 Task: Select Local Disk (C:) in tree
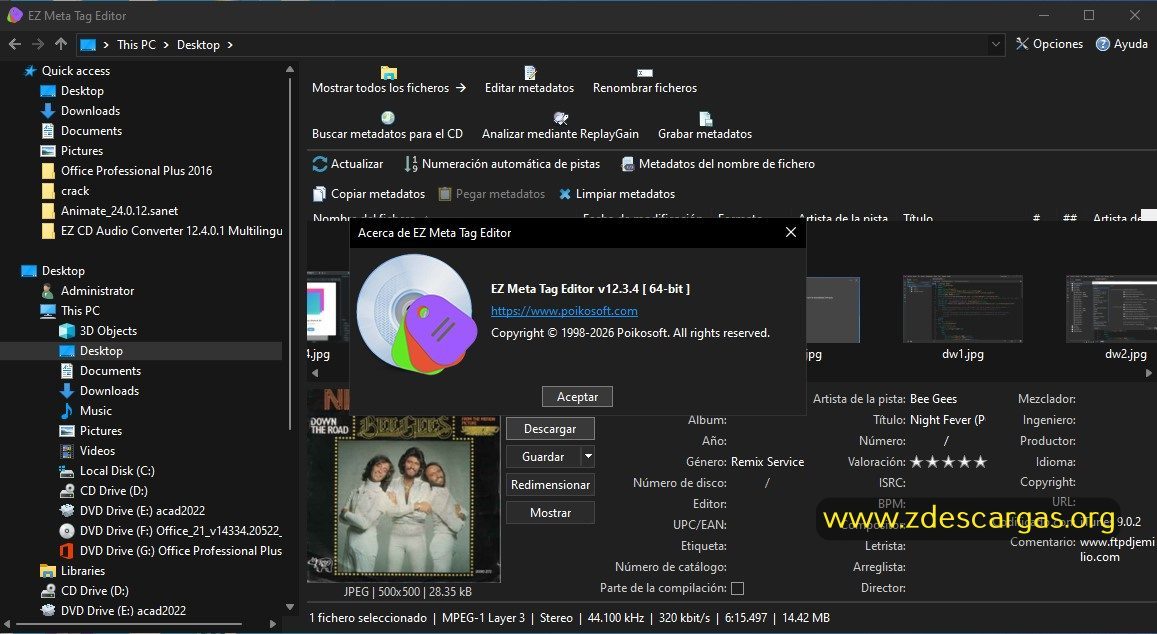[117, 471]
